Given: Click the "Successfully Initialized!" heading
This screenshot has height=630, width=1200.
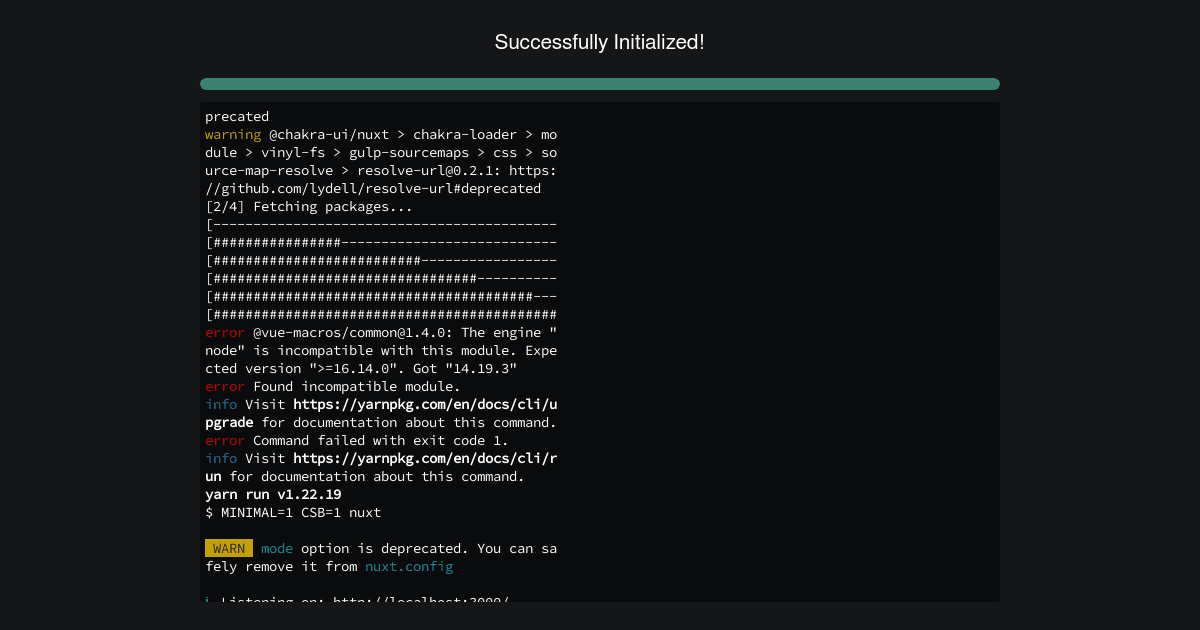Looking at the screenshot, I should (x=599, y=42).
